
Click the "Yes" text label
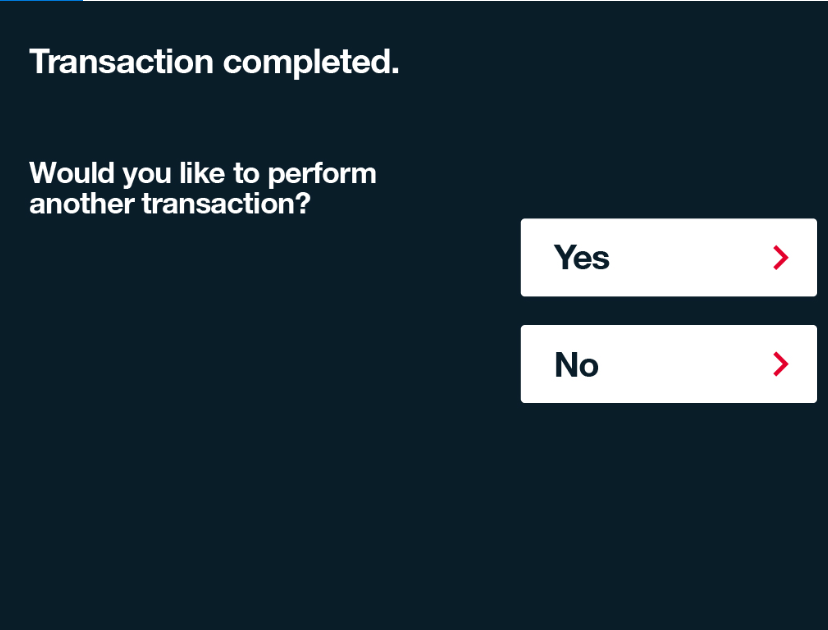pyautogui.click(x=581, y=258)
